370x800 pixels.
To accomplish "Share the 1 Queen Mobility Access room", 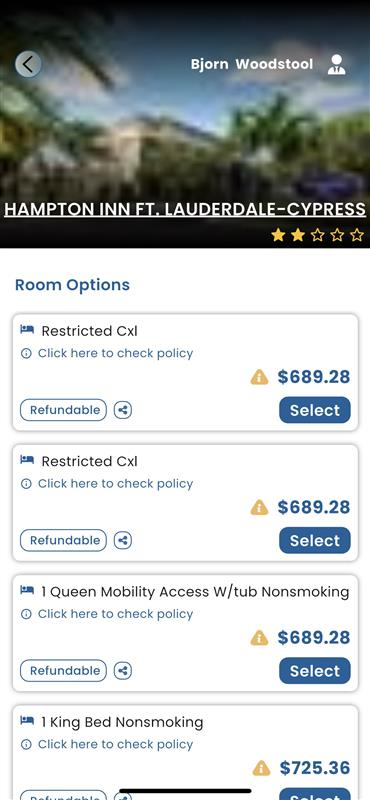I will coord(123,670).
